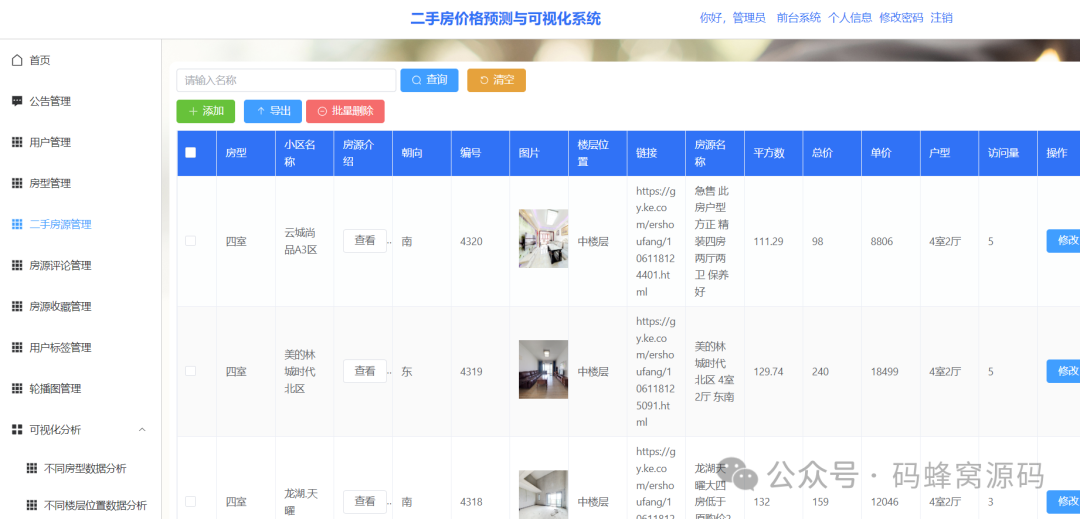Click the refresh icon in the 清空 button
This screenshot has width=1080, height=519.
click(484, 80)
